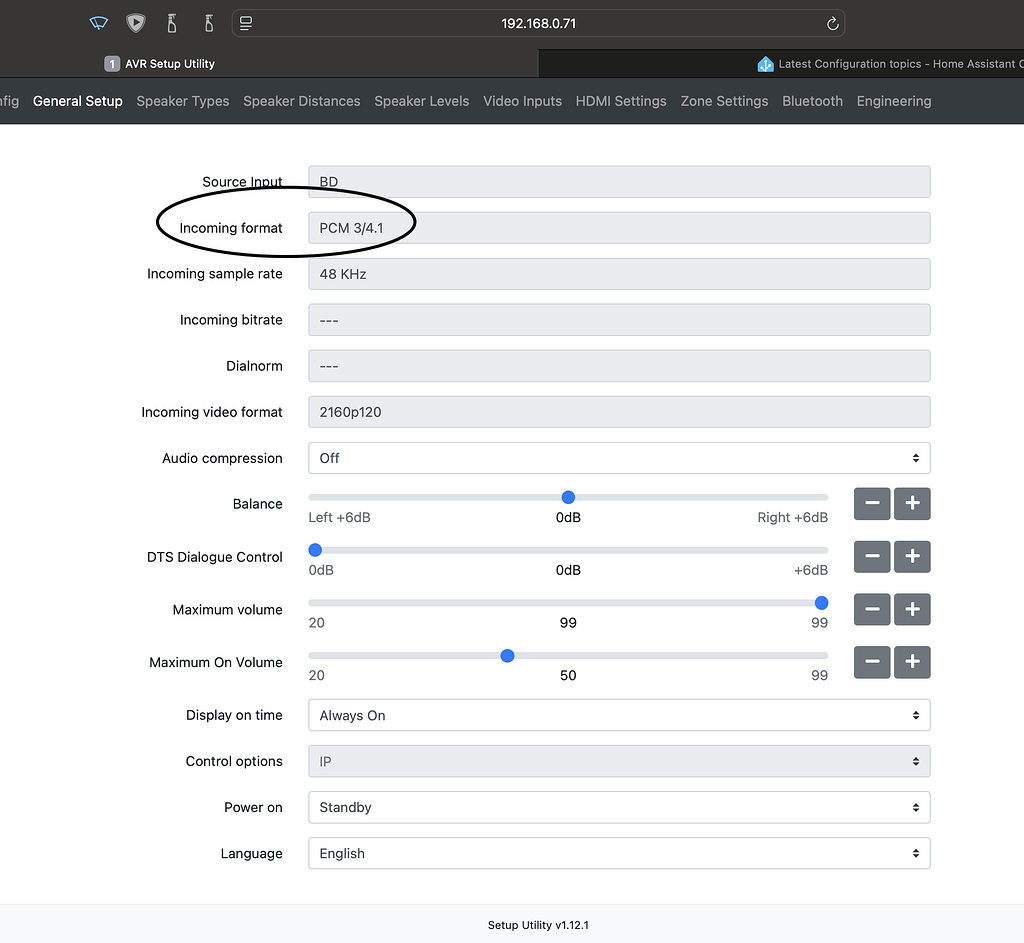This screenshot has width=1024, height=943.
Task: Click the shield with play button extension icon
Action: (135, 22)
